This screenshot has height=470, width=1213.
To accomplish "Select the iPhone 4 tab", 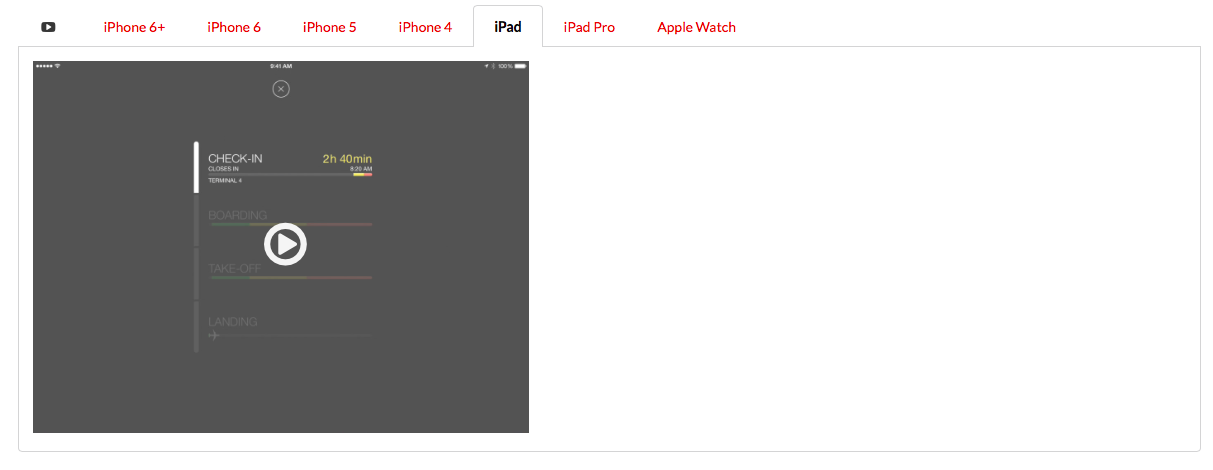I will [425, 27].
